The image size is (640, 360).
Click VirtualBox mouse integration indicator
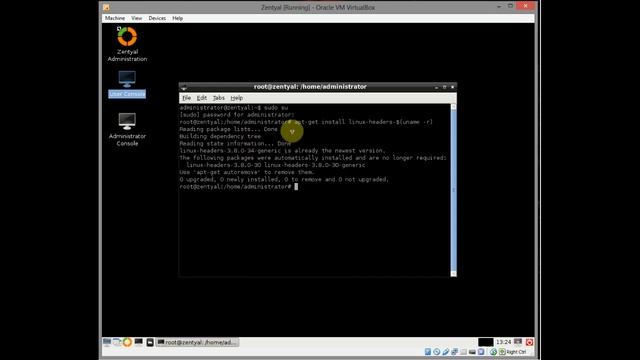click(x=493, y=352)
